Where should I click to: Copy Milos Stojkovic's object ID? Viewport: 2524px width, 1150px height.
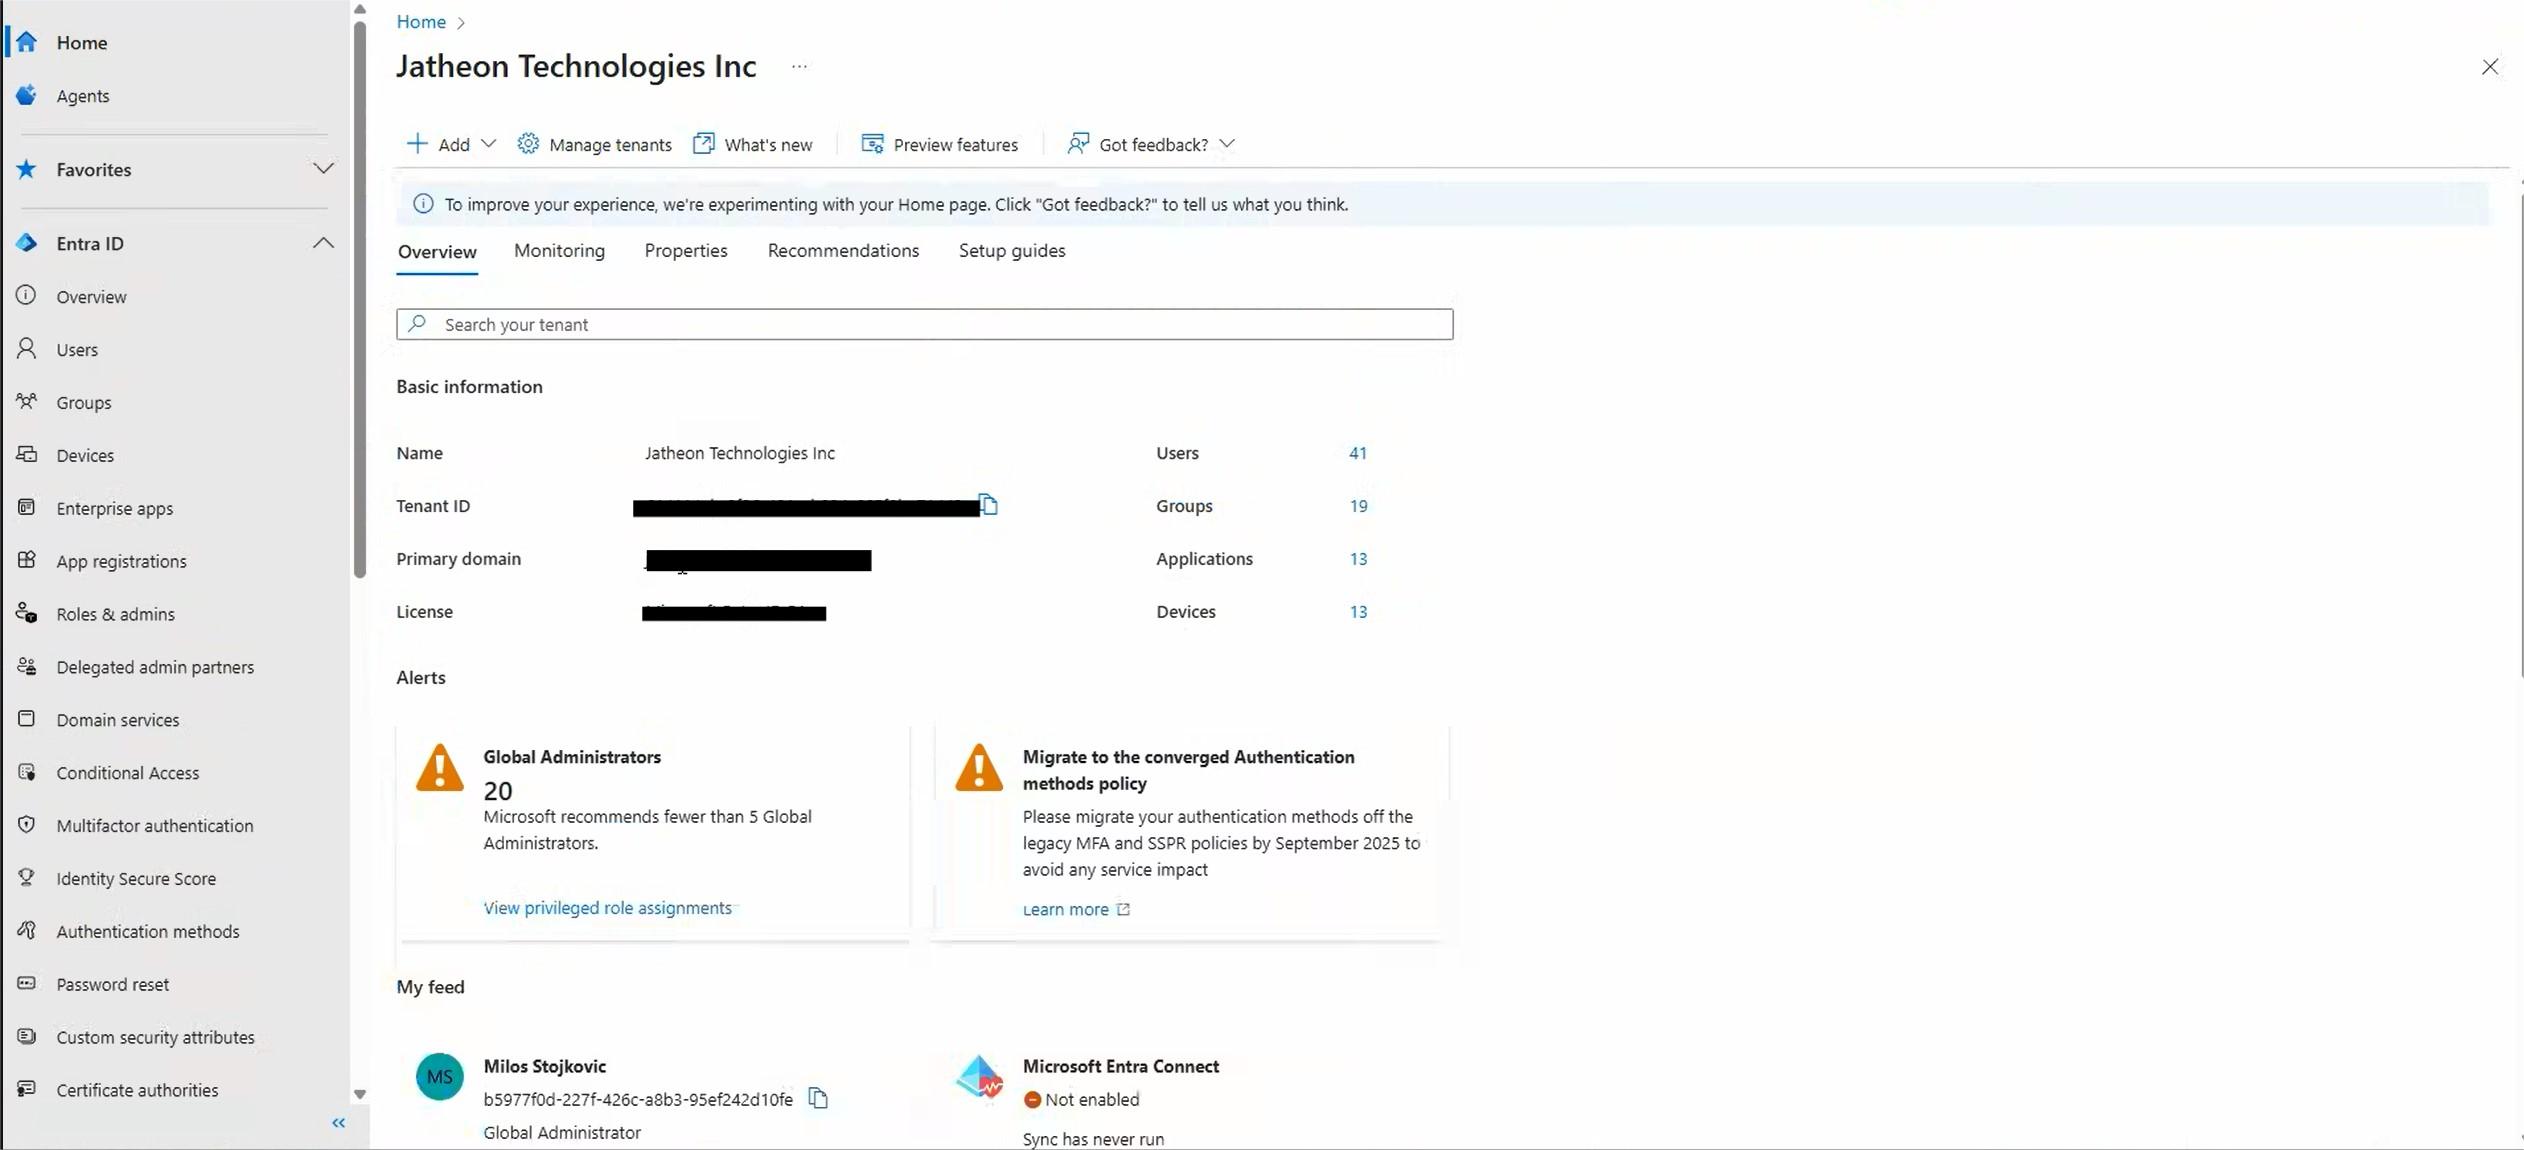click(818, 1098)
